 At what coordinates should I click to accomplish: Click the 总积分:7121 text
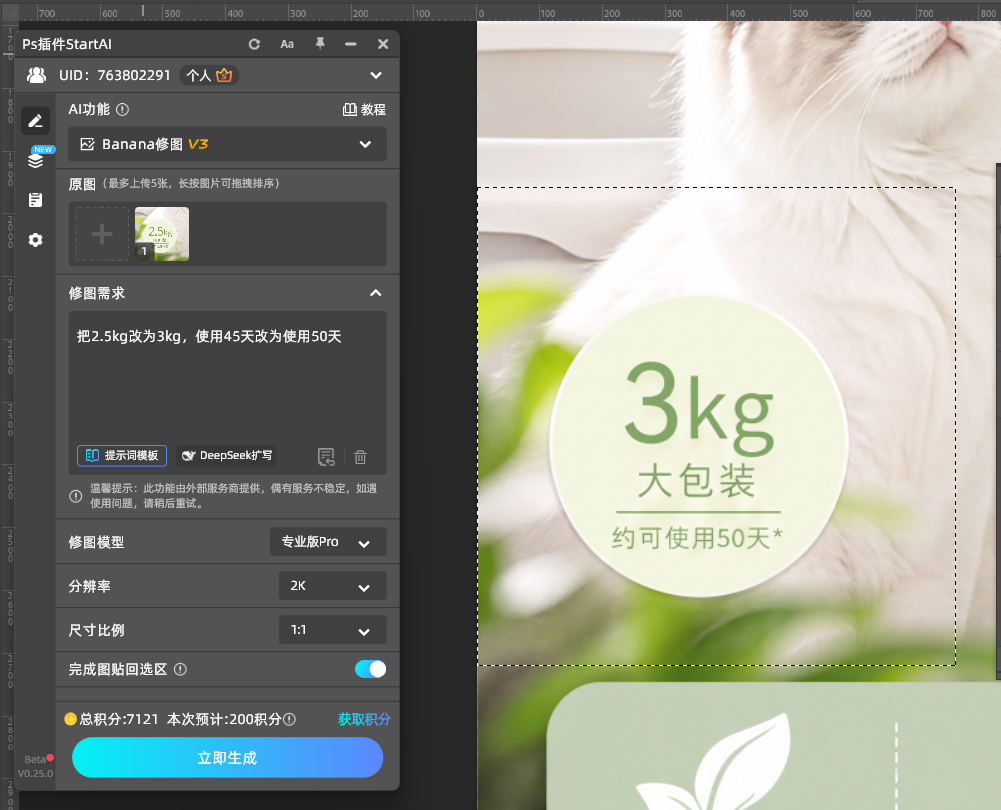[x=119, y=719]
